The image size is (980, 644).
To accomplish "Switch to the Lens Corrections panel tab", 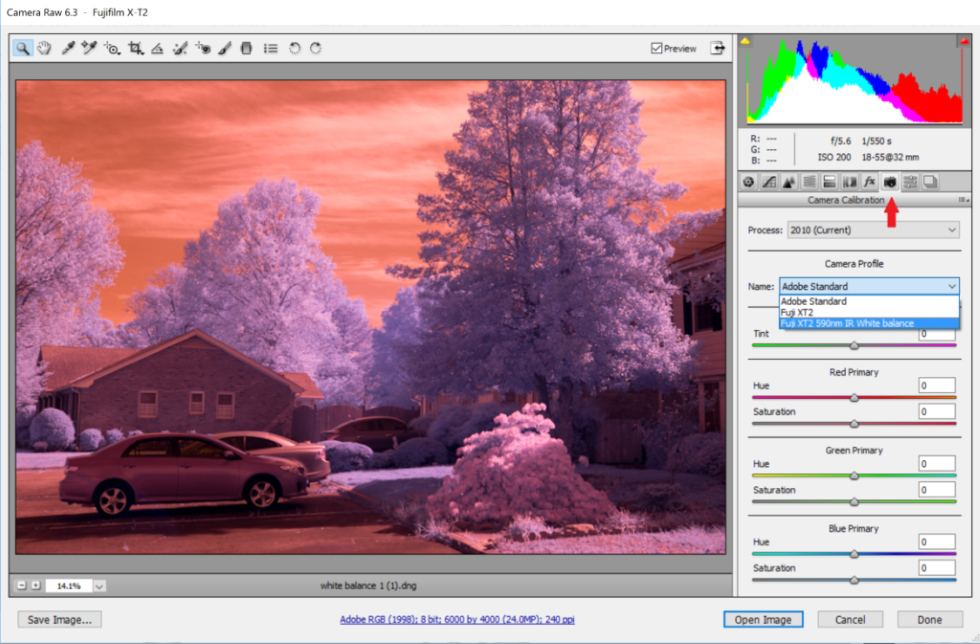I will pyautogui.click(x=849, y=182).
